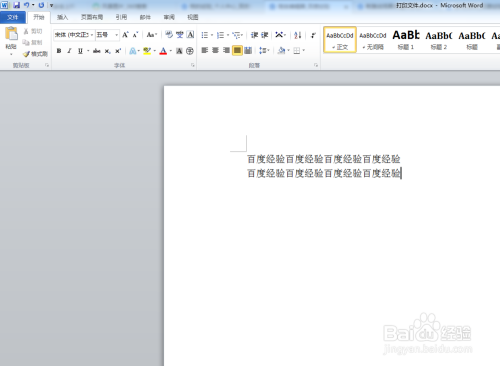Screen dimensions: 500x366
Task: Click the Character Shading A icon
Action: point(179,51)
